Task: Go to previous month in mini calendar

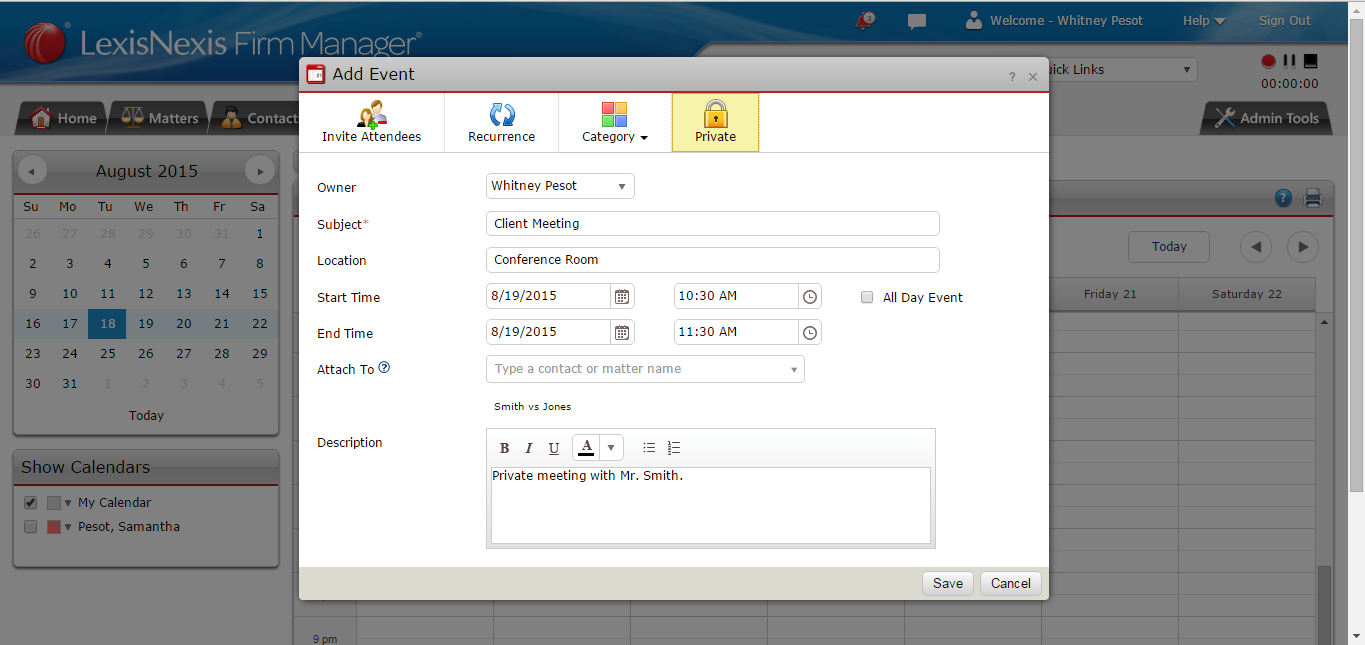Action: pos(31,171)
